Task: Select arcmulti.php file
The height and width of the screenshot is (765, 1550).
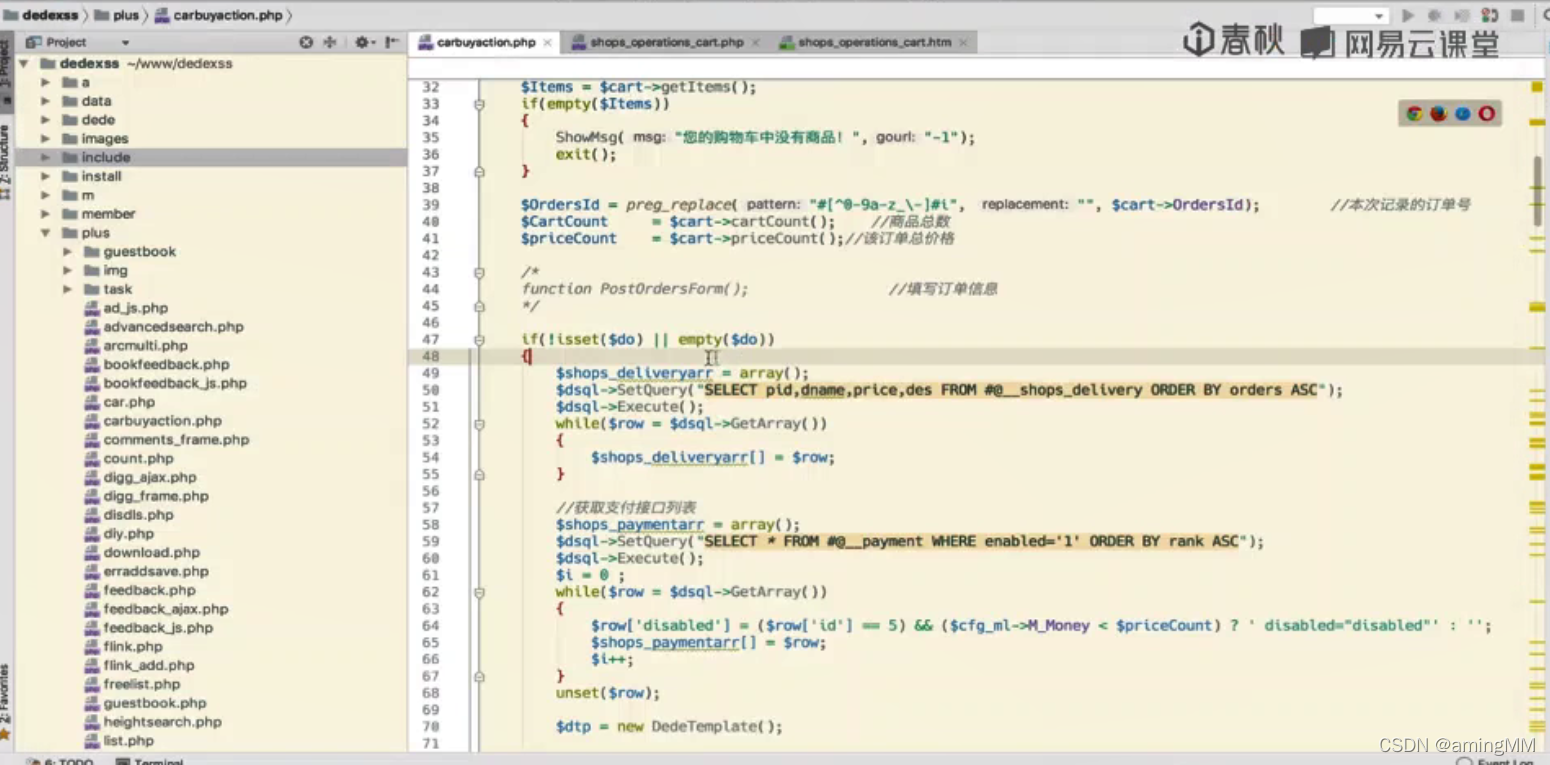Action: (x=146, y=346)
